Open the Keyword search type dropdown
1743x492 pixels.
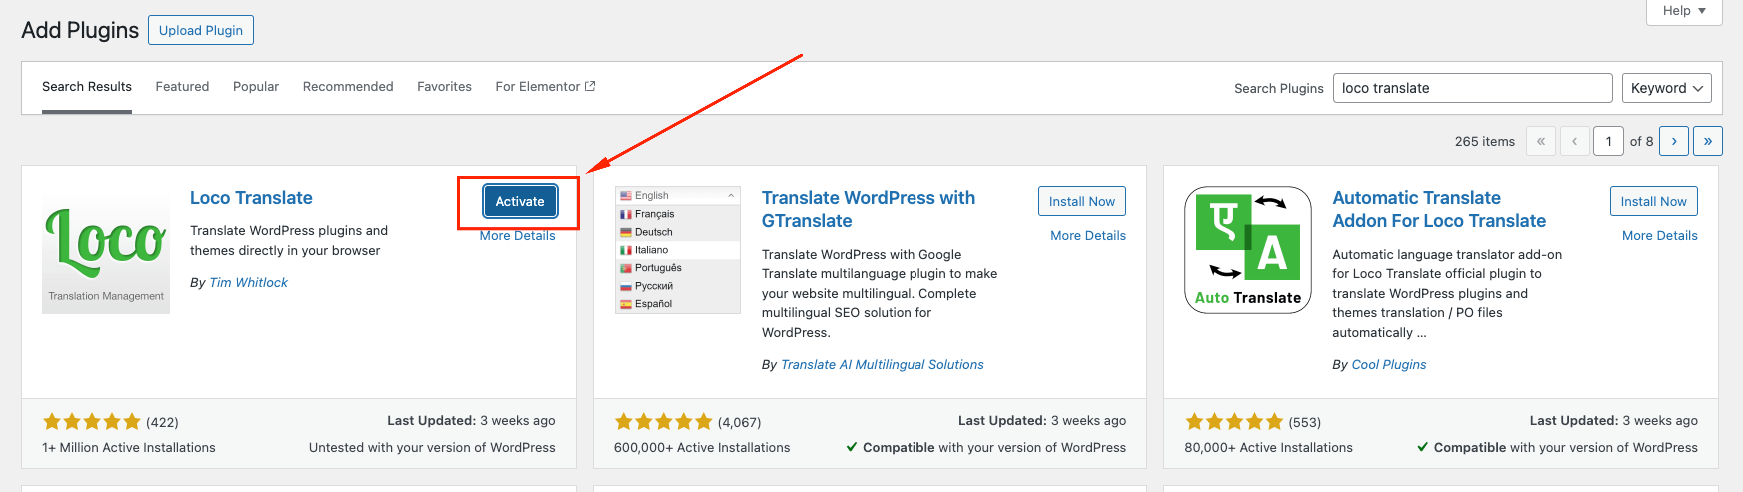pyautogui.click(x=1666, y=88)
